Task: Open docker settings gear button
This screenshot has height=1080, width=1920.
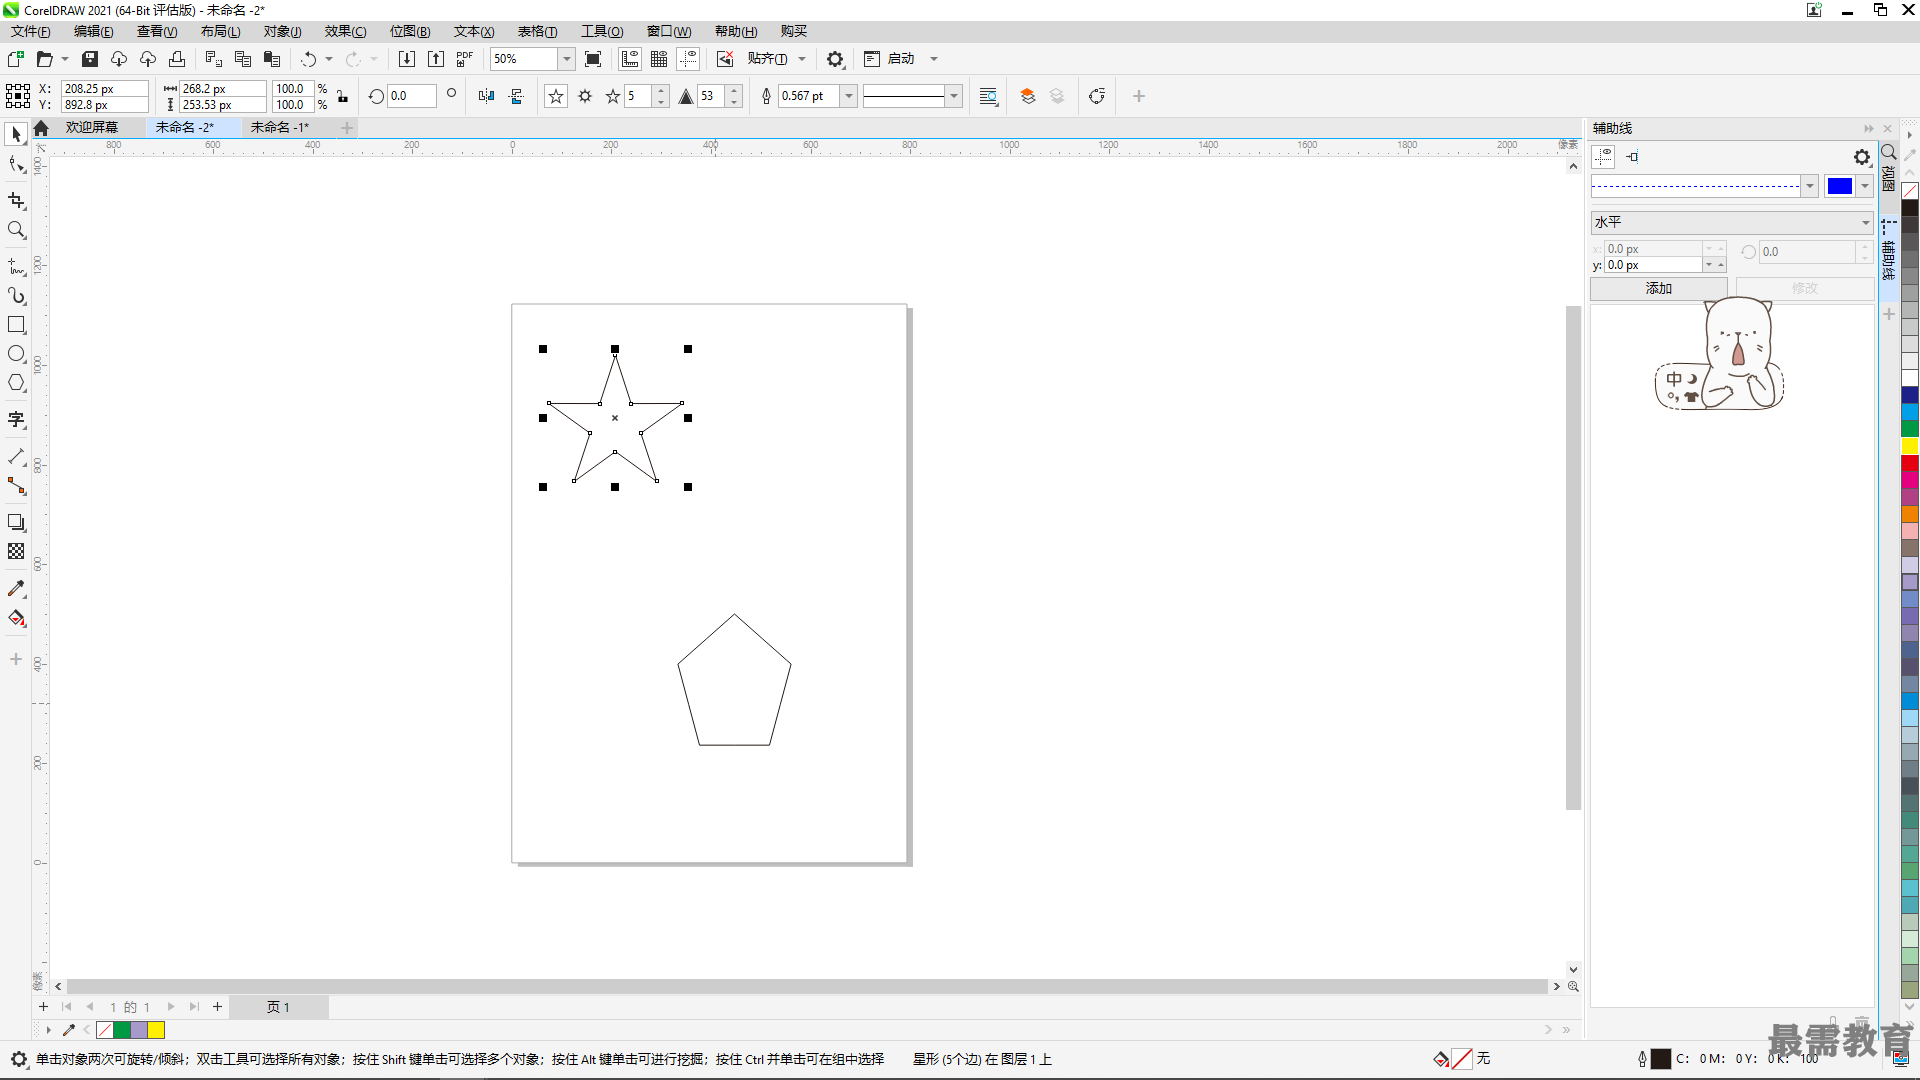Action: (x=1861, y=157)
